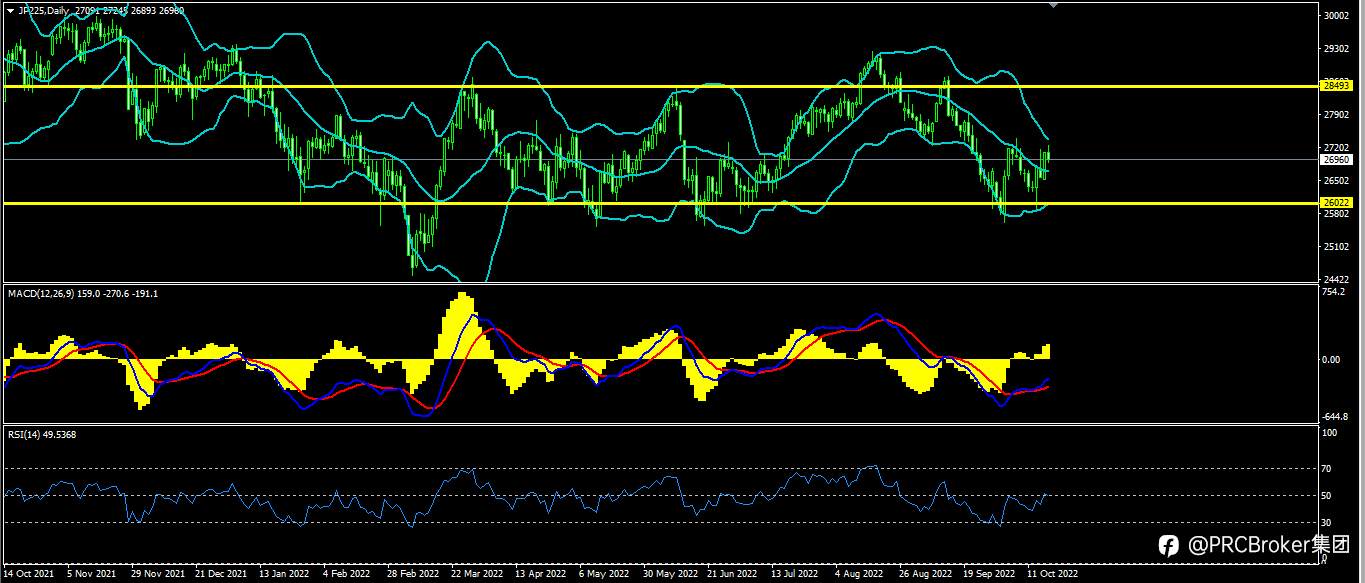Click the 4 Aug 2022 date label
This screenshot has height=583, width=1365.
coord(859,575)
